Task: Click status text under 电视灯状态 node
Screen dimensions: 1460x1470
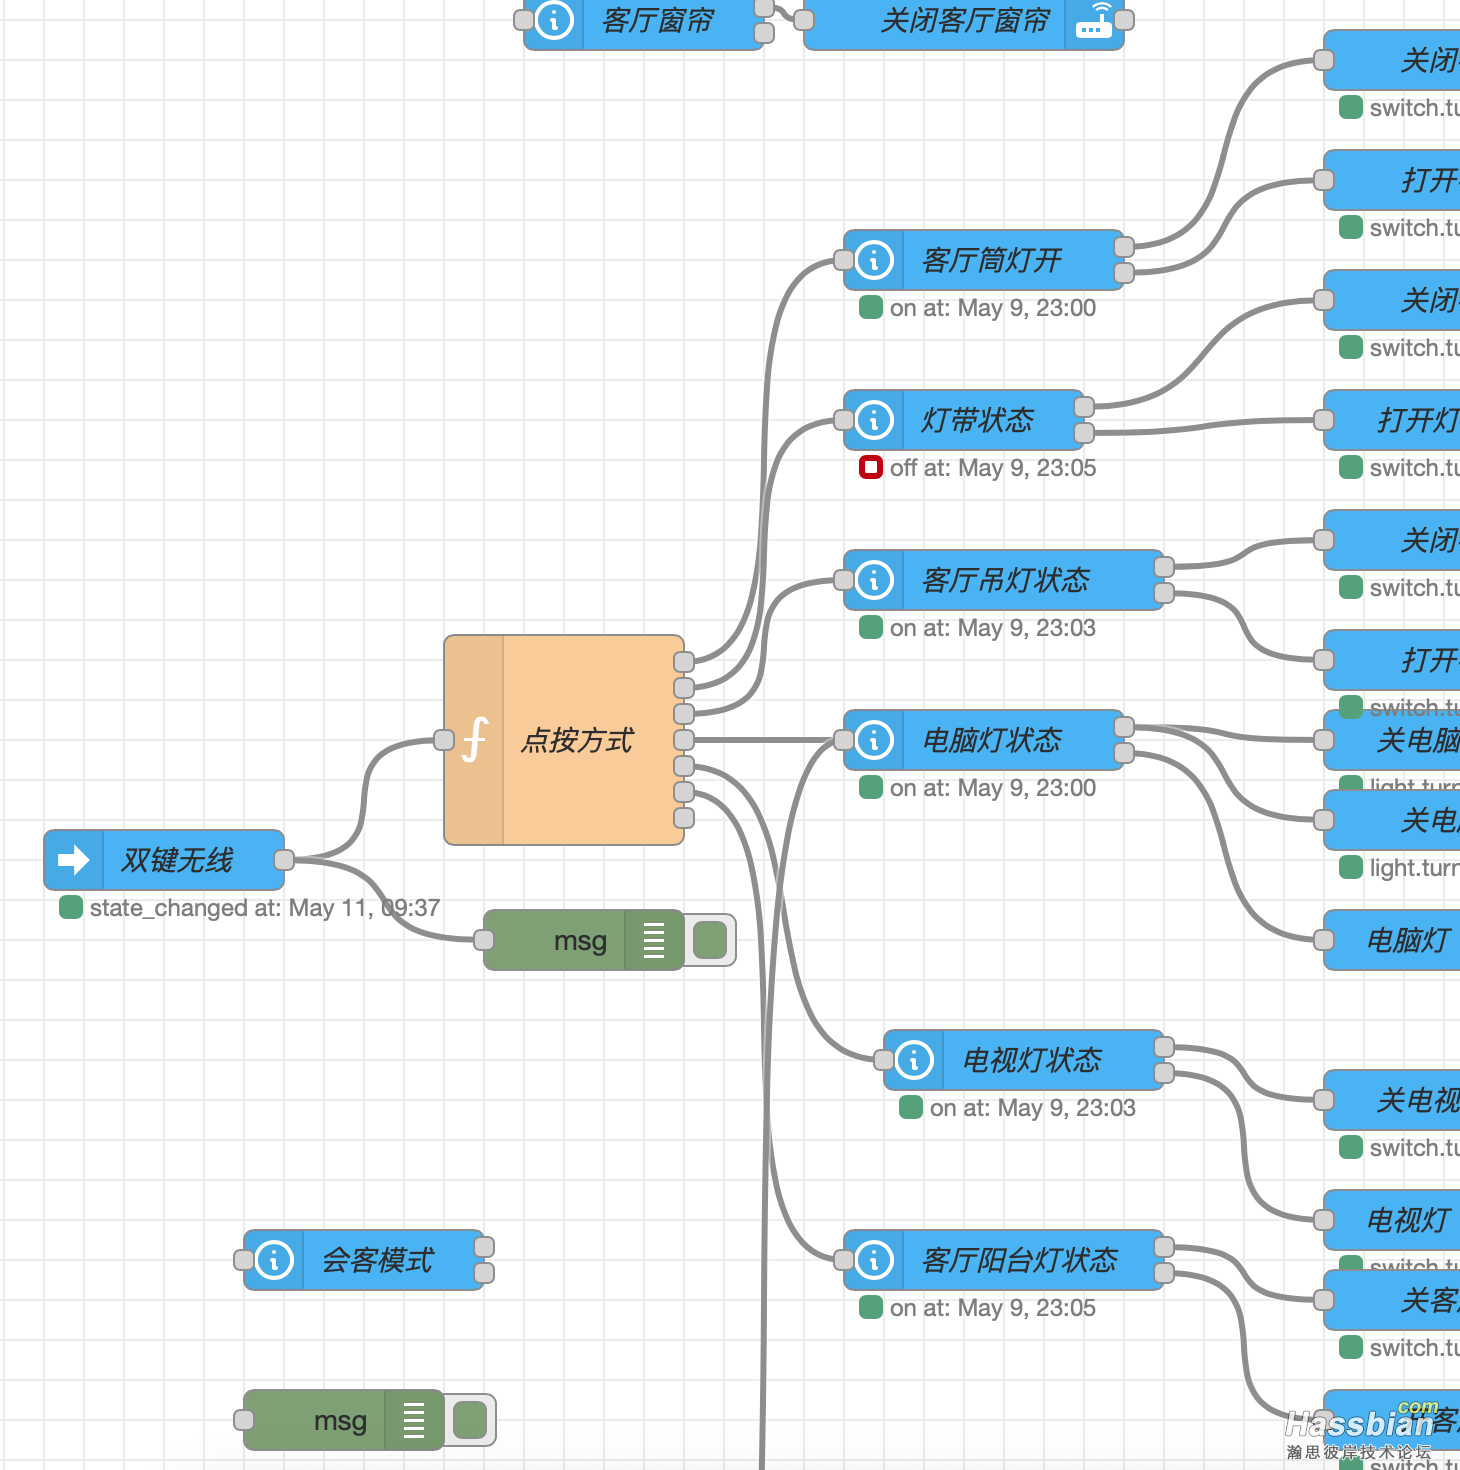Action: pos(1033,1108)
